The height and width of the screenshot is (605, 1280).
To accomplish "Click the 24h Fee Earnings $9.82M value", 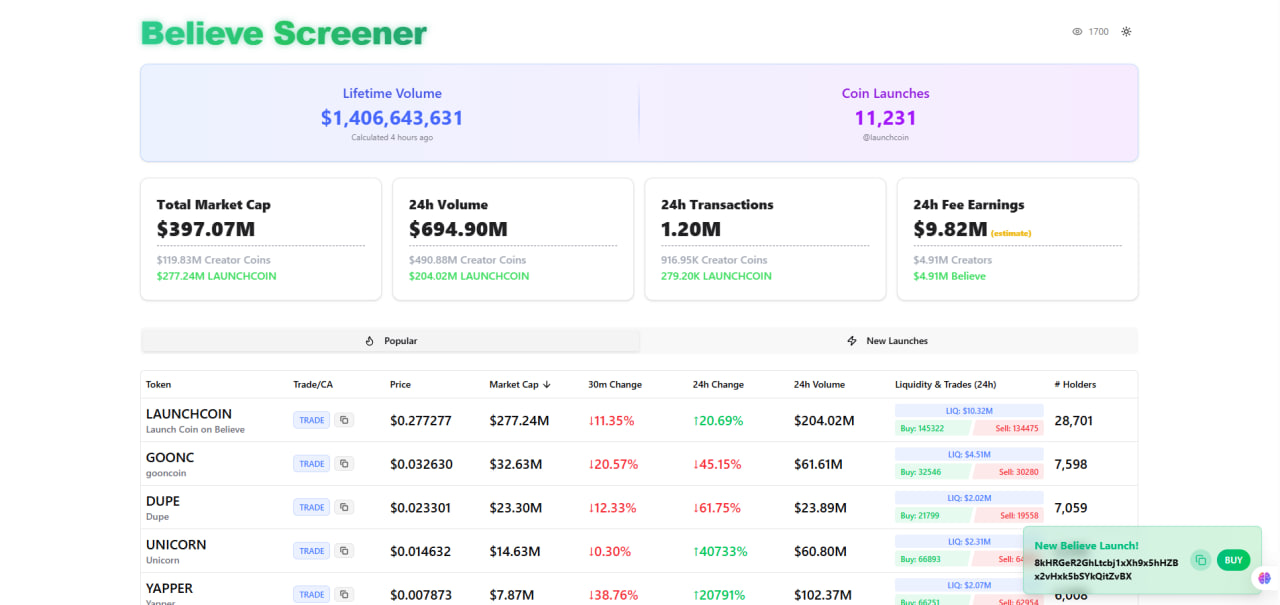I will point(950,229).
